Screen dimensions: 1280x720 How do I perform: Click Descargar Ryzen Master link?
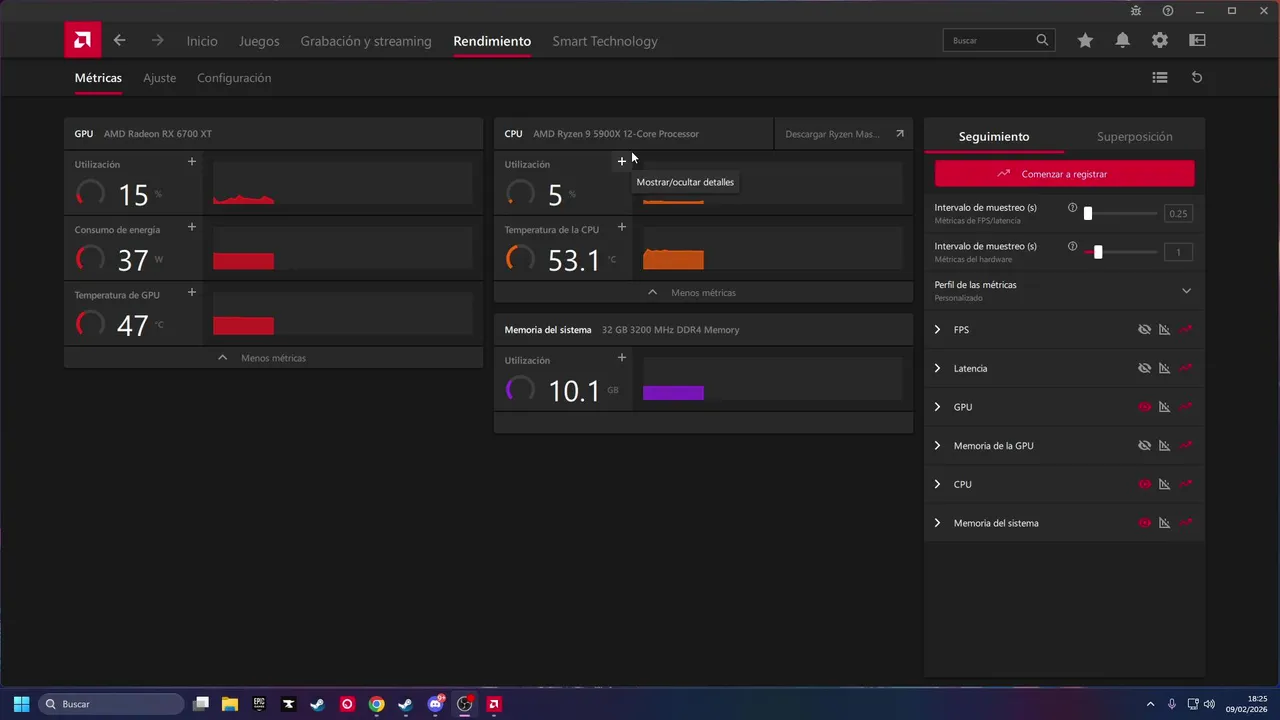[844, 134]
